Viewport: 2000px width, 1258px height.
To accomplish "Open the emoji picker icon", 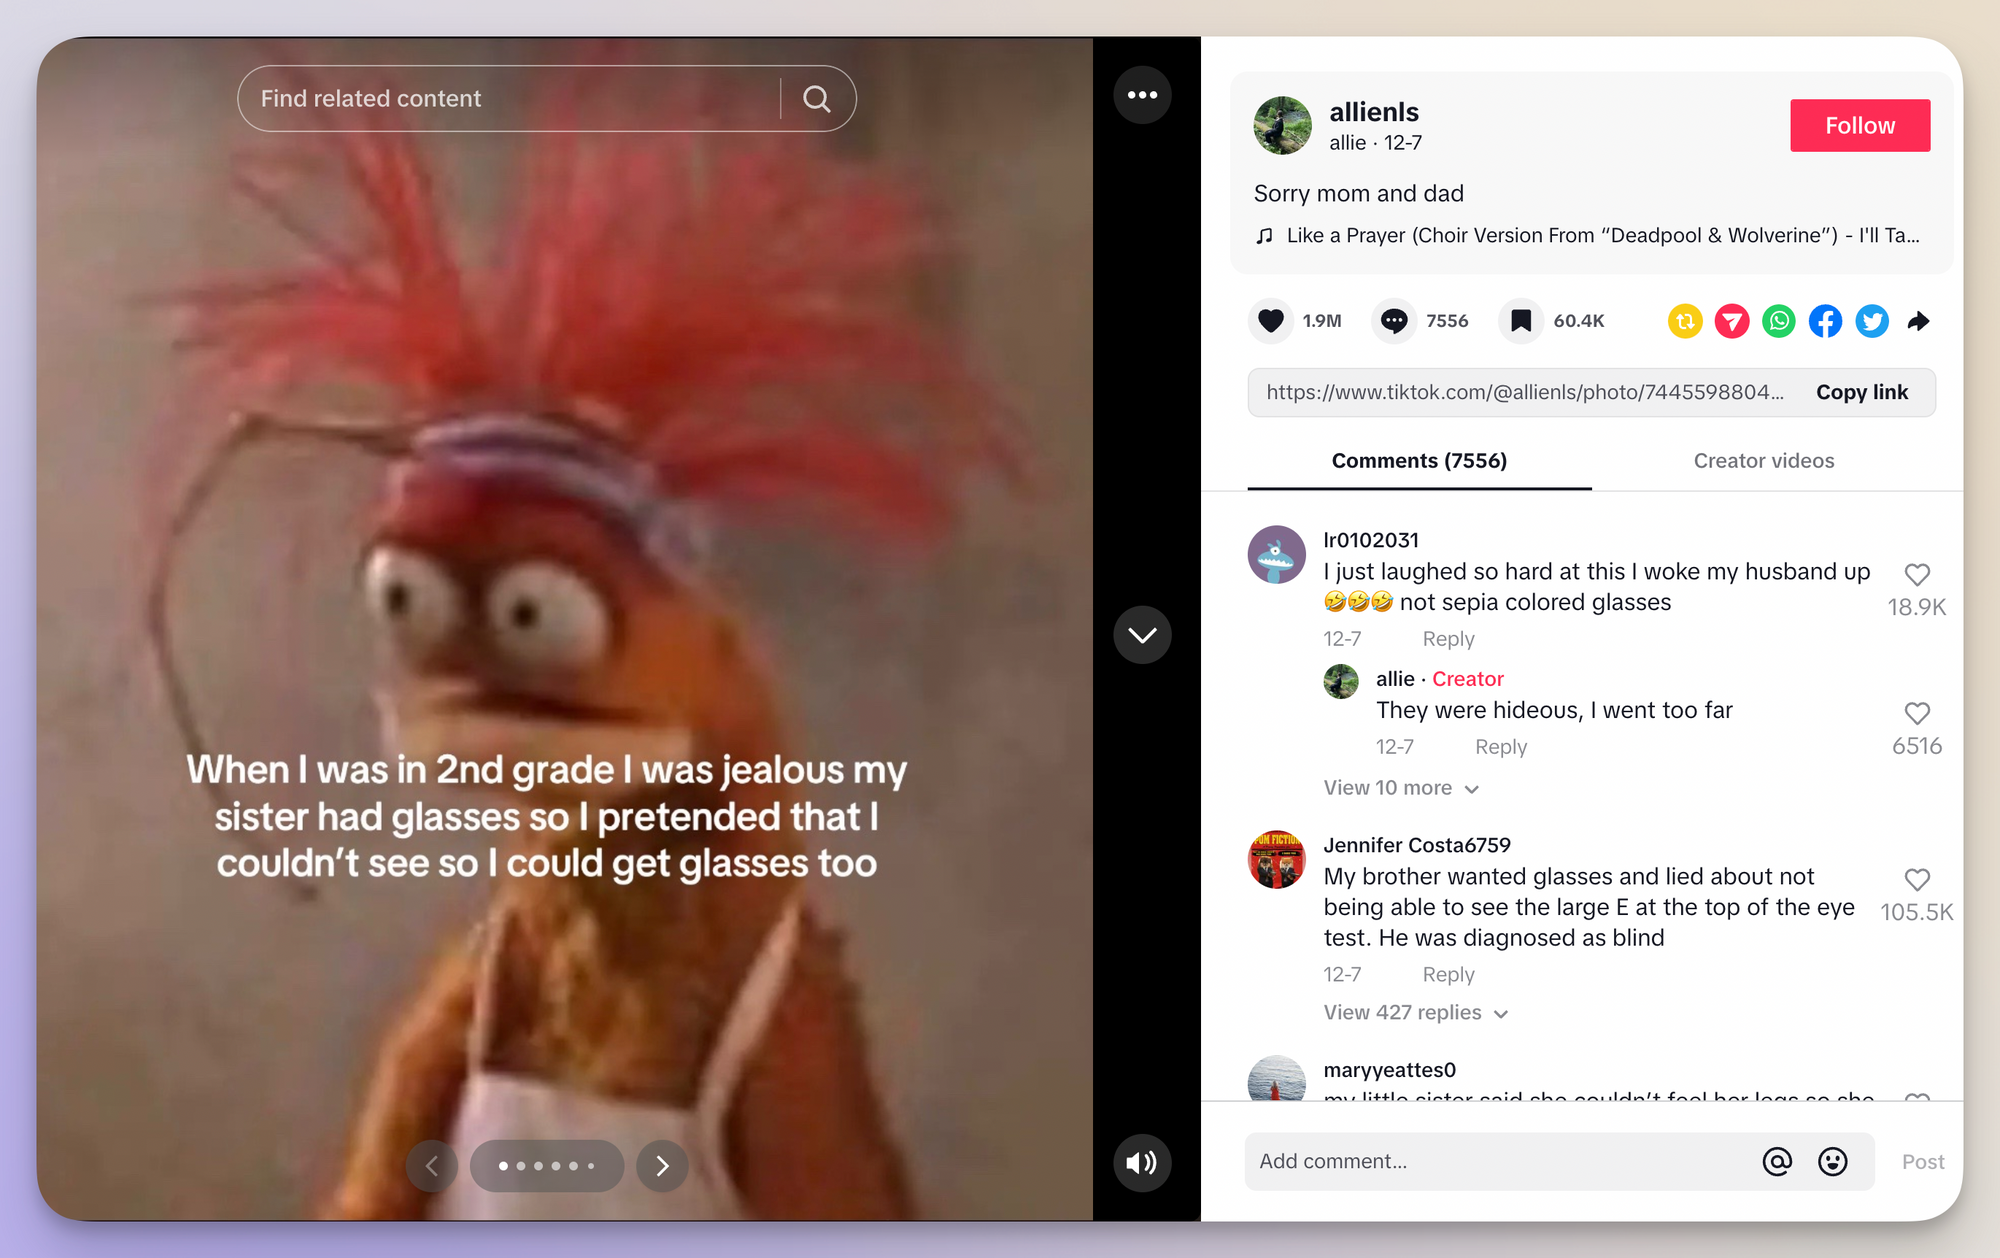I will 1832,1162.
